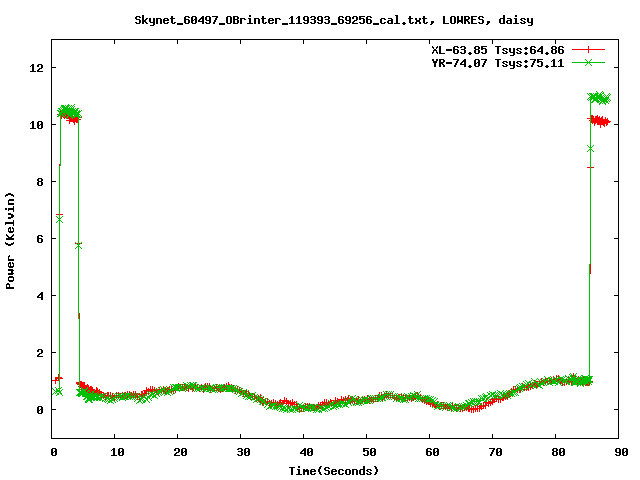Click the x-axis tick label '30'
640x480 pixels.
(x=243, y=452)
